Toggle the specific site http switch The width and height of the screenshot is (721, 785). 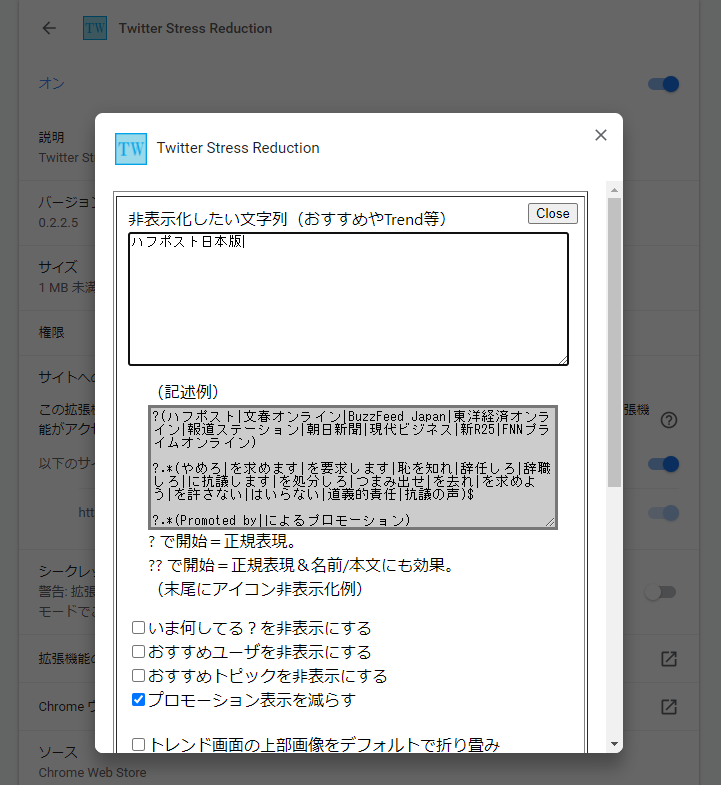coord(663,513)
